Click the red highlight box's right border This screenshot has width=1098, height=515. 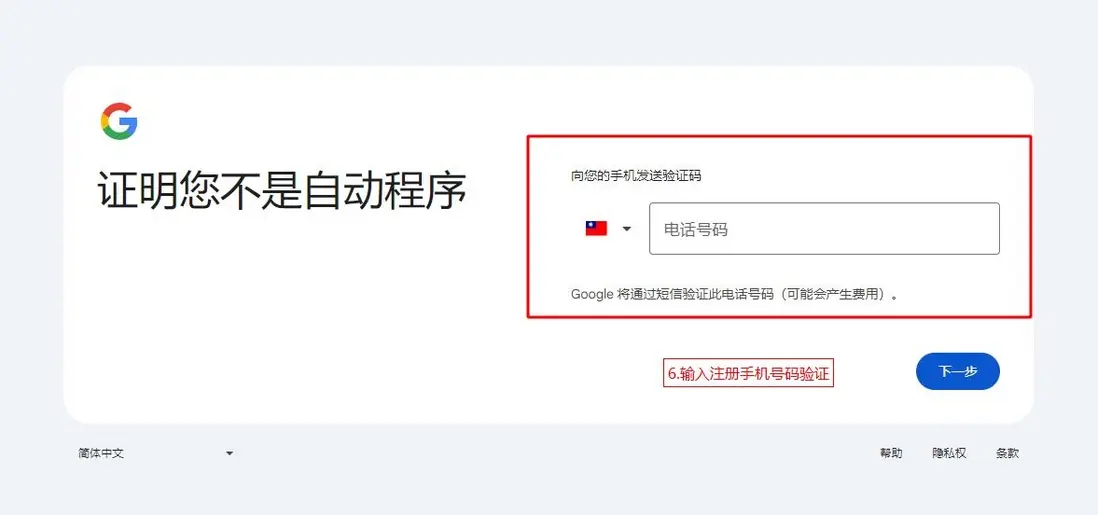tap(1031, 226)
